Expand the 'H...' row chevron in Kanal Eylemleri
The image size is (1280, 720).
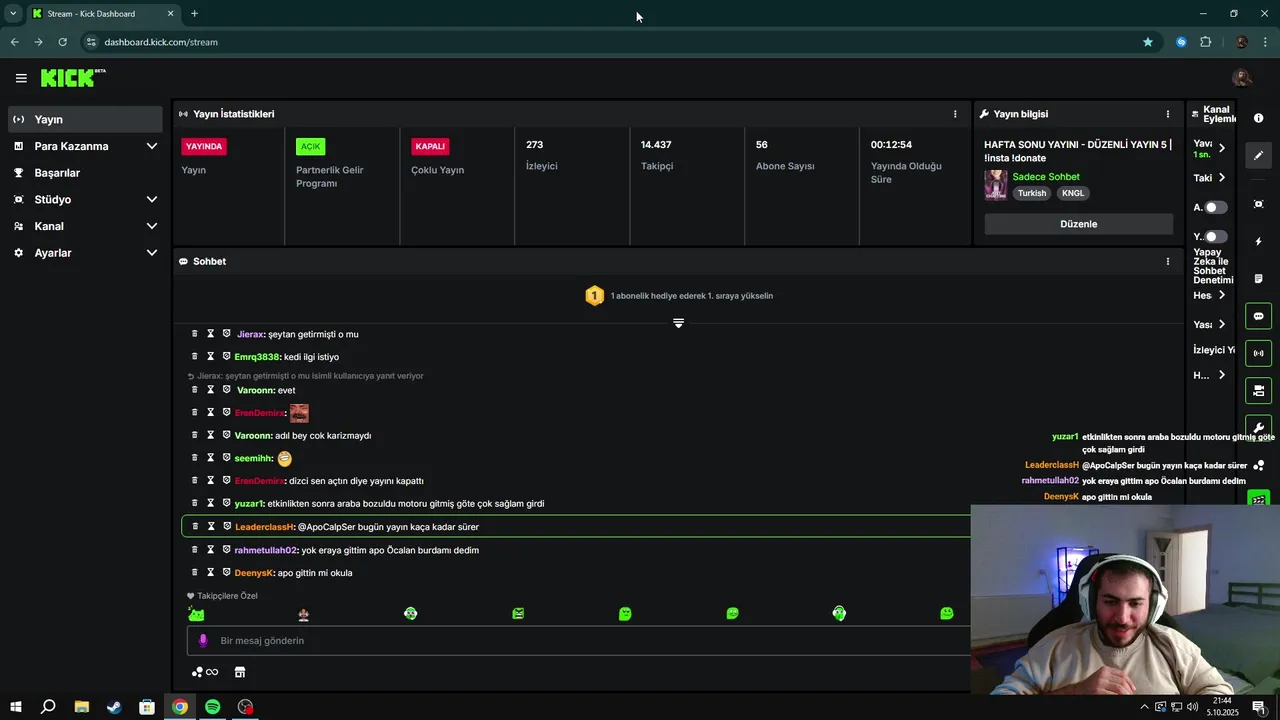[x=1221, y=375]
